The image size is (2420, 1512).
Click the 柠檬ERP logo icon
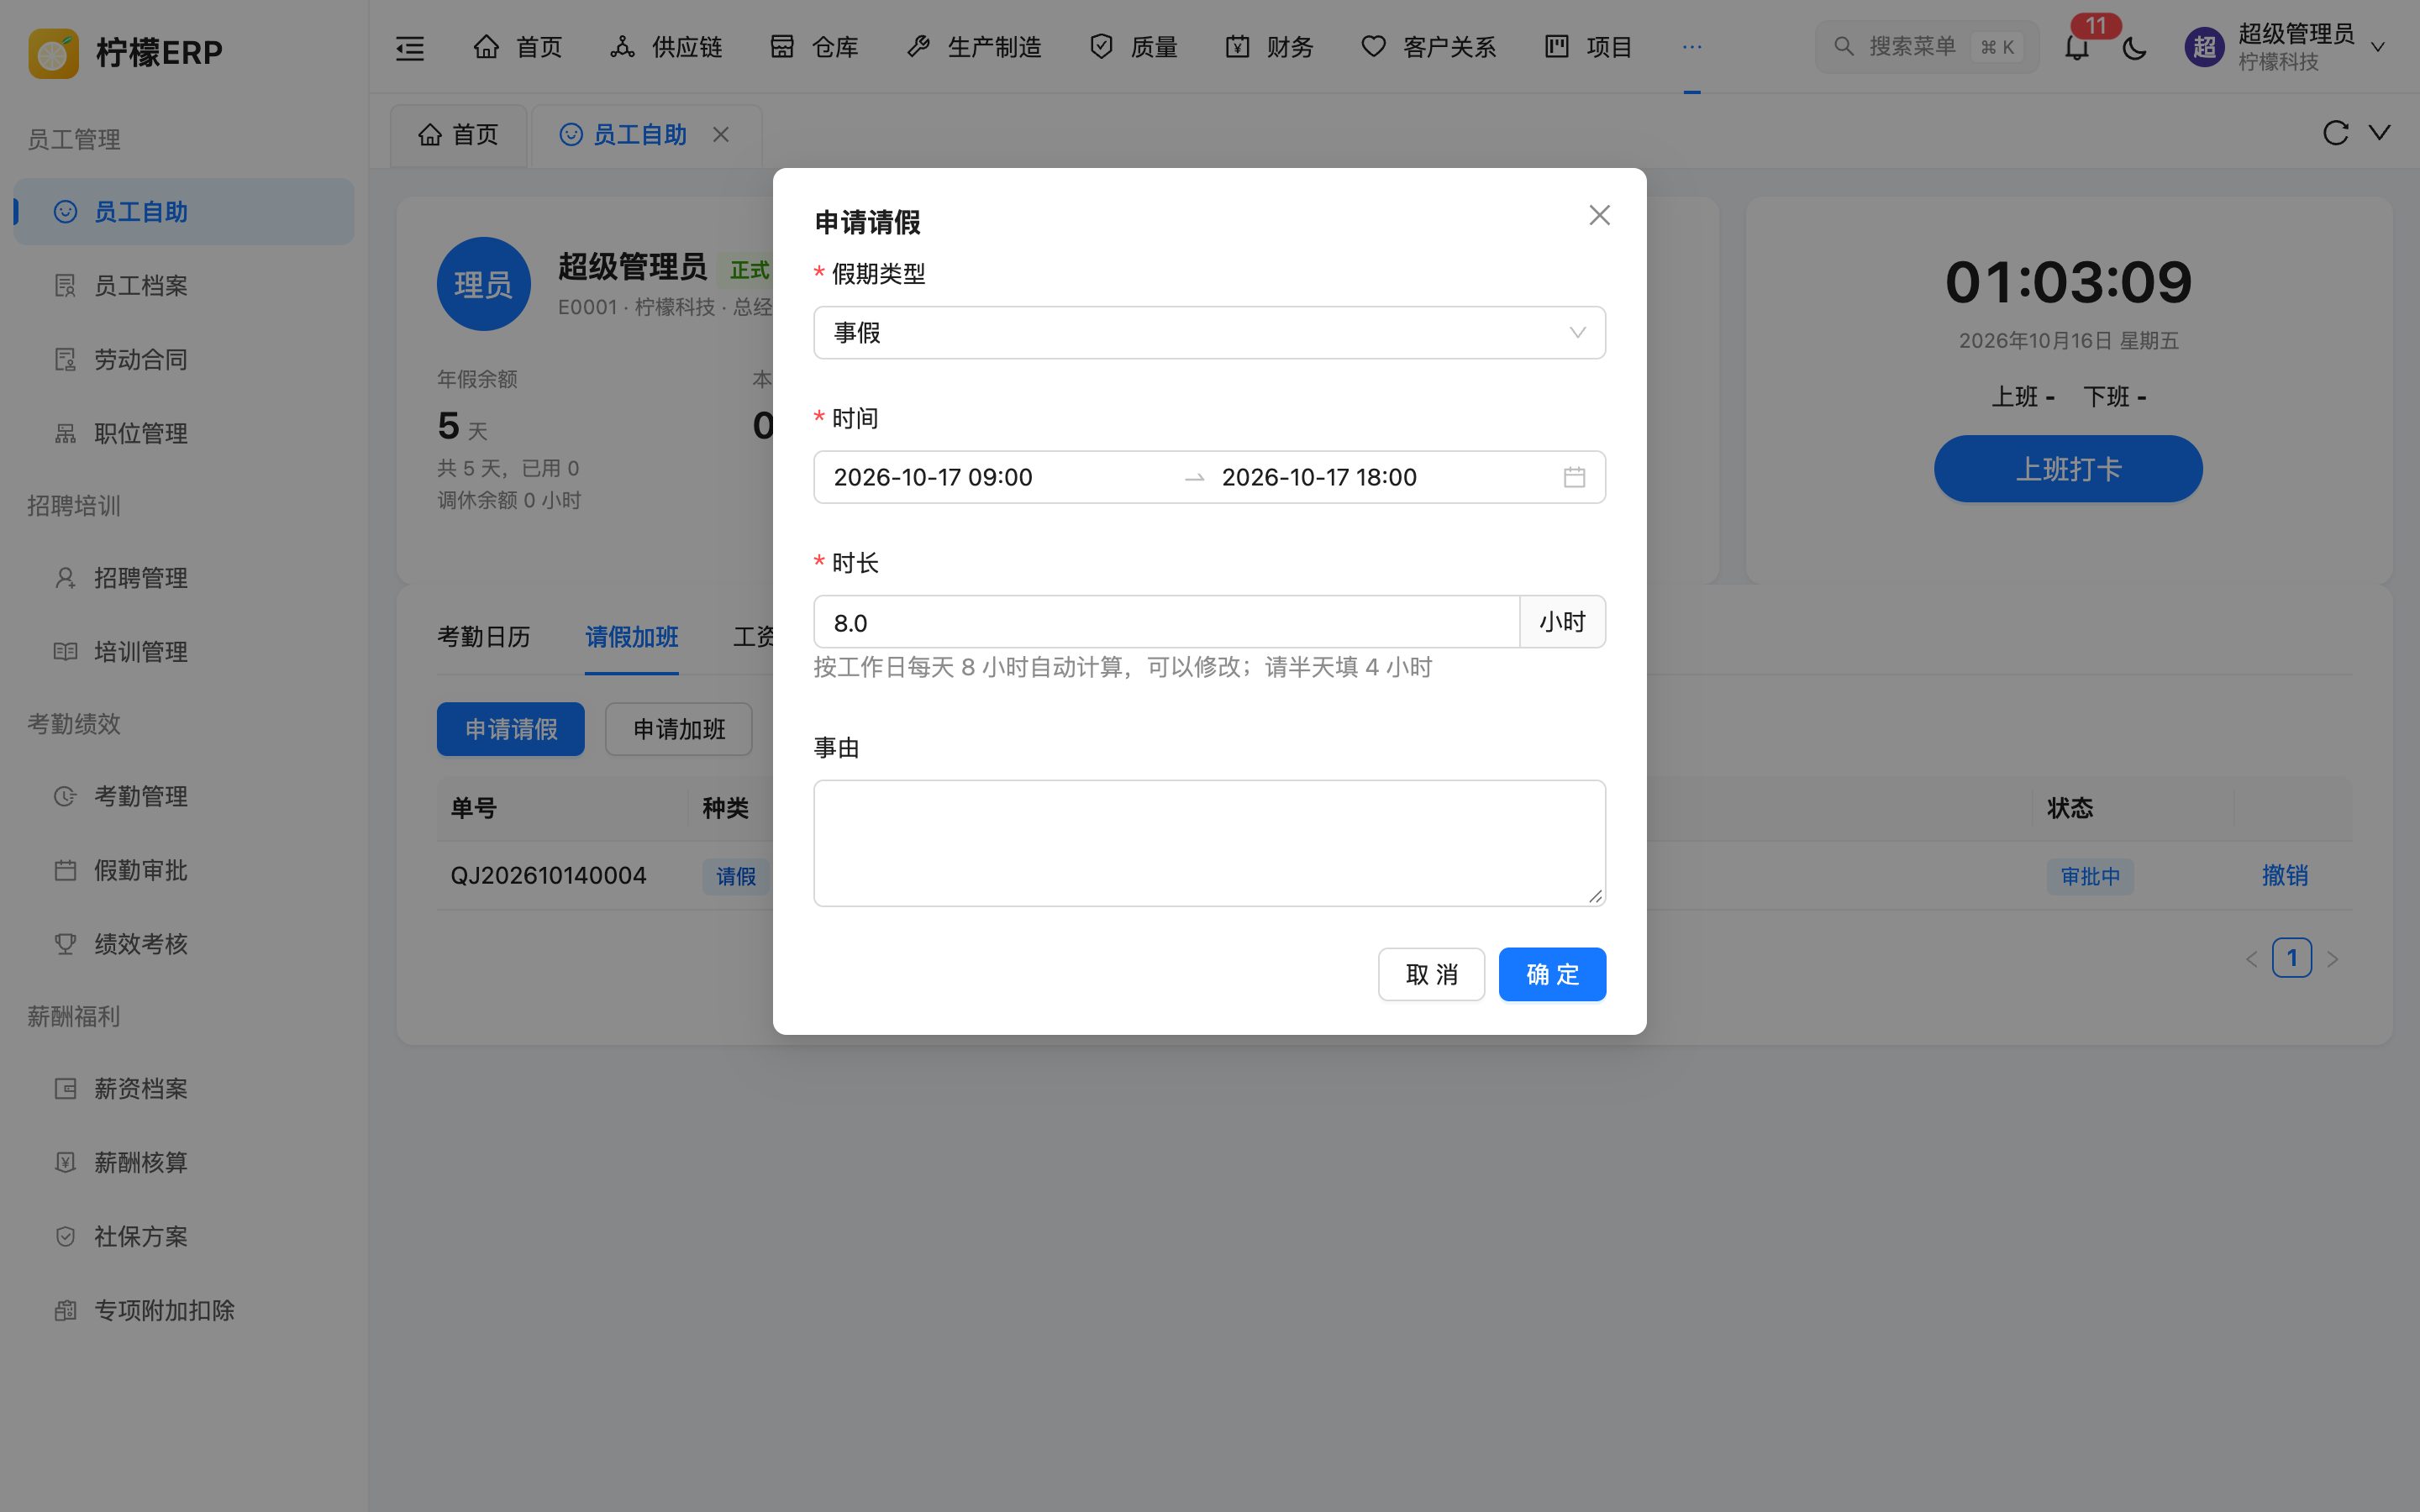(53, 52)
